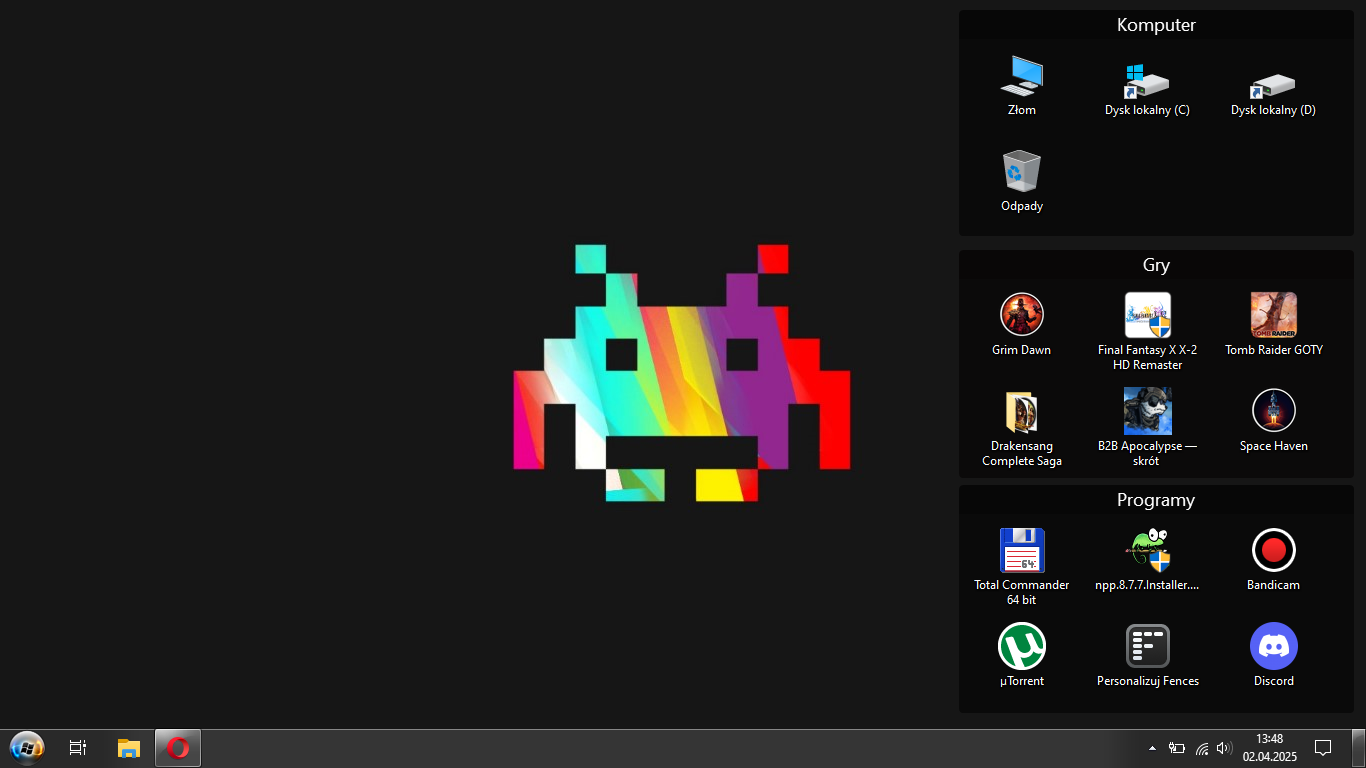Click the Show desktop strip
This screenshot has width=1366, height=768.
click(x=1358, y=748)
